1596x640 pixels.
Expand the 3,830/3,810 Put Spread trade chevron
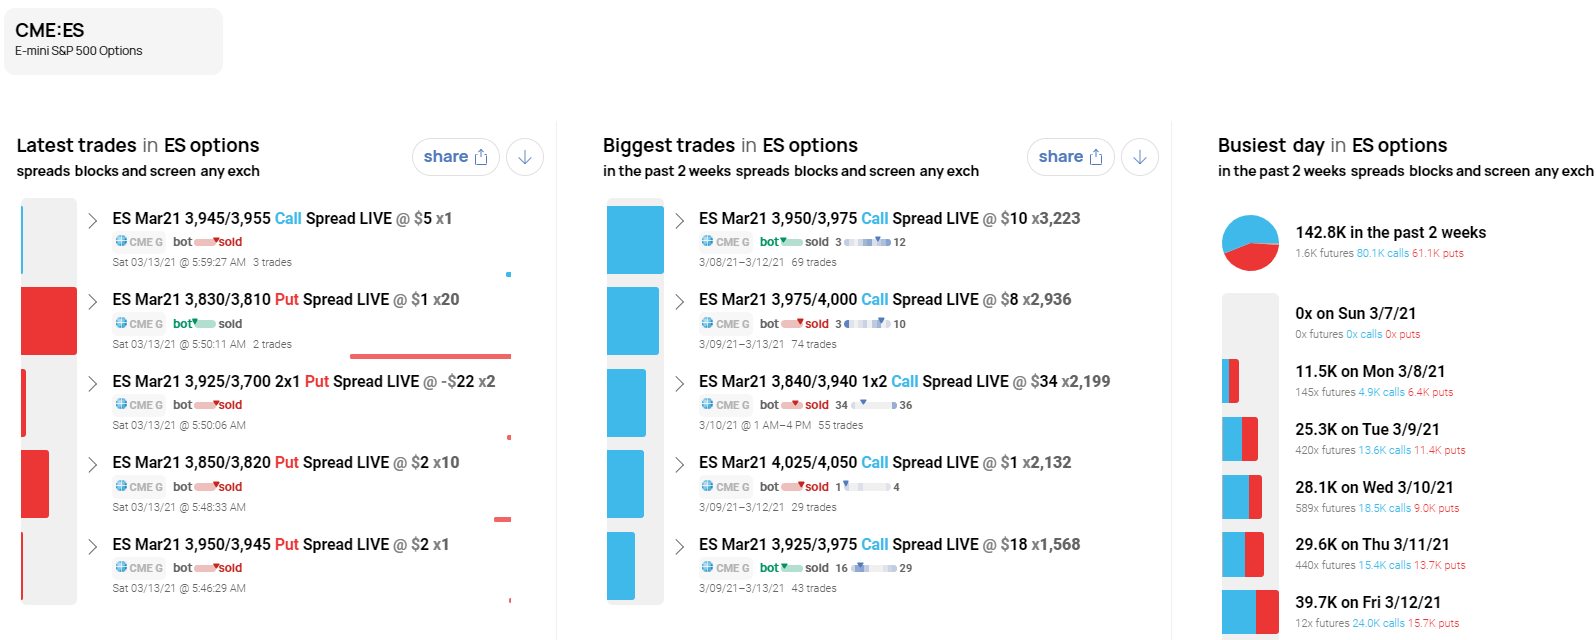(93, 301)
